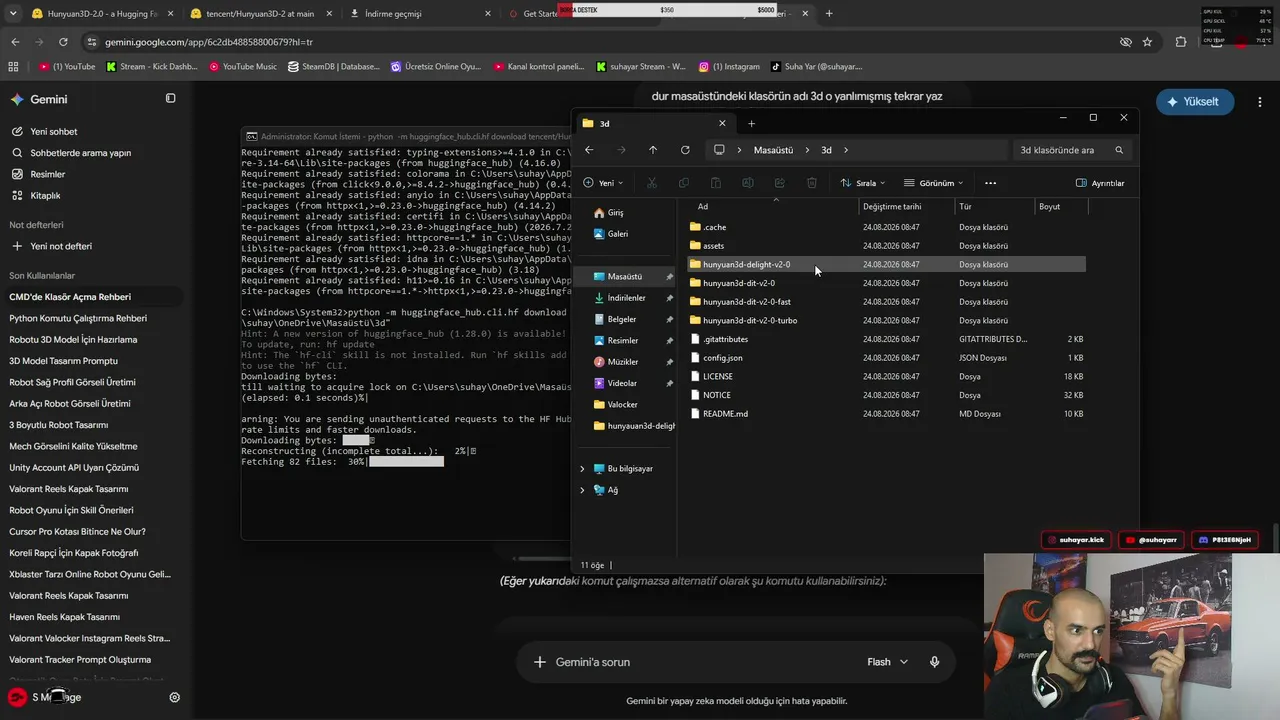The image size is (1280, 720).
Task: Sort files by the Boyut column header
Action: (1049, 206)
